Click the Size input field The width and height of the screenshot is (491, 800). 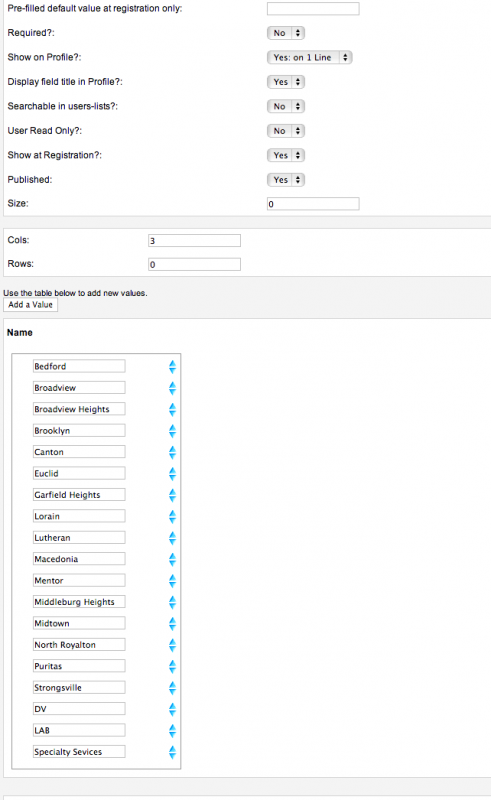313,204
